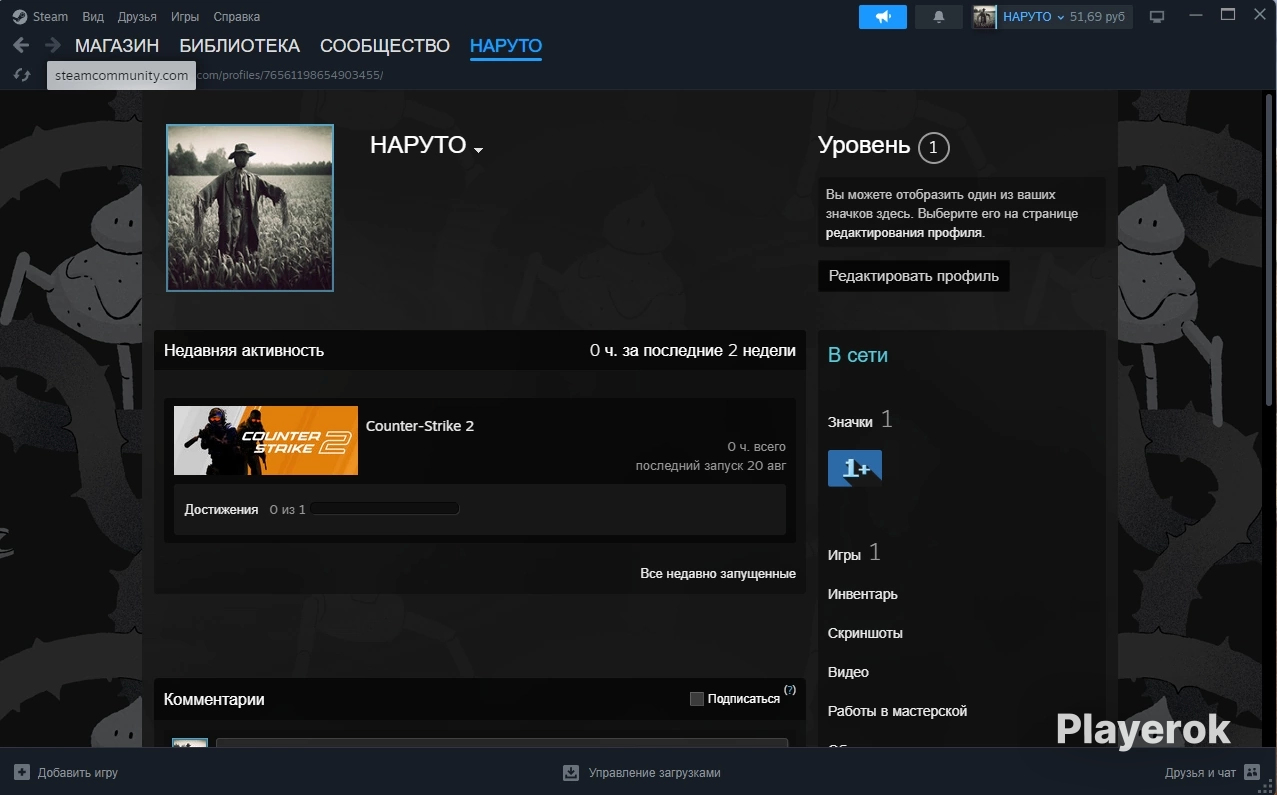
Task: Open the редактирования профиля link
Action: (x=904, y=232)
